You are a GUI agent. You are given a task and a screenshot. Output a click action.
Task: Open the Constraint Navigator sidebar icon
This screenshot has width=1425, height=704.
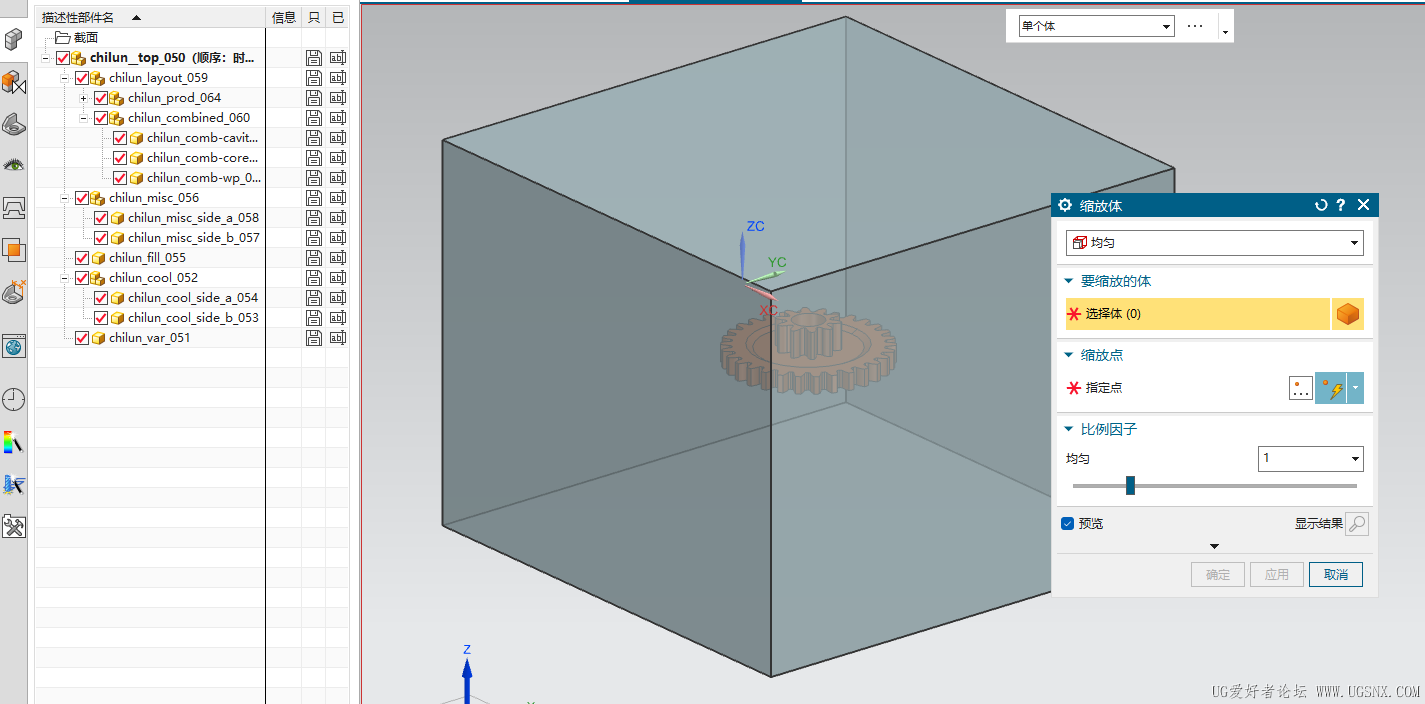click(x=13, y=82)
